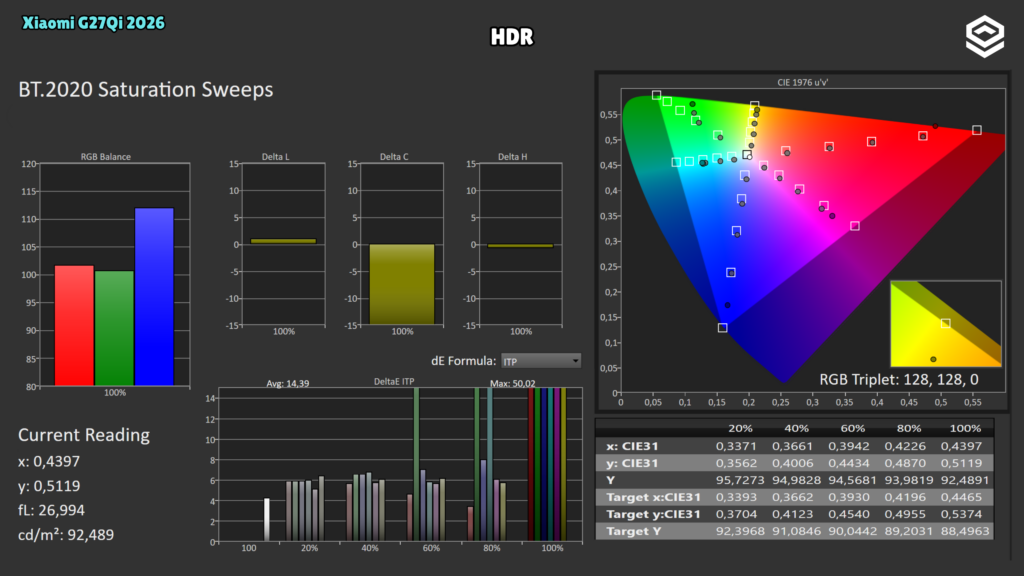Click the RGB Triplet: 128, 128, 0 label
The width and height of the screenshot is (1024, 576).
coord(899,379)
